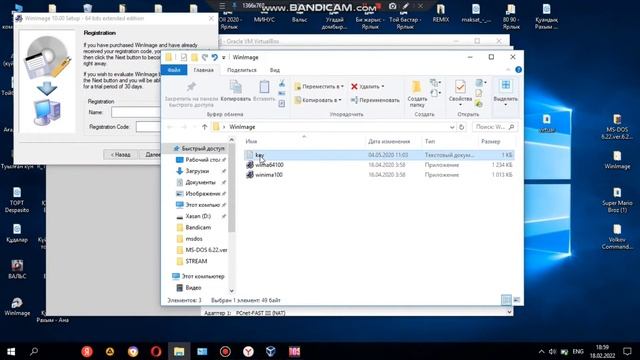Click the red Удалить delete icon
This screenshot has width=640, height=360.
[x=354, y=87]
